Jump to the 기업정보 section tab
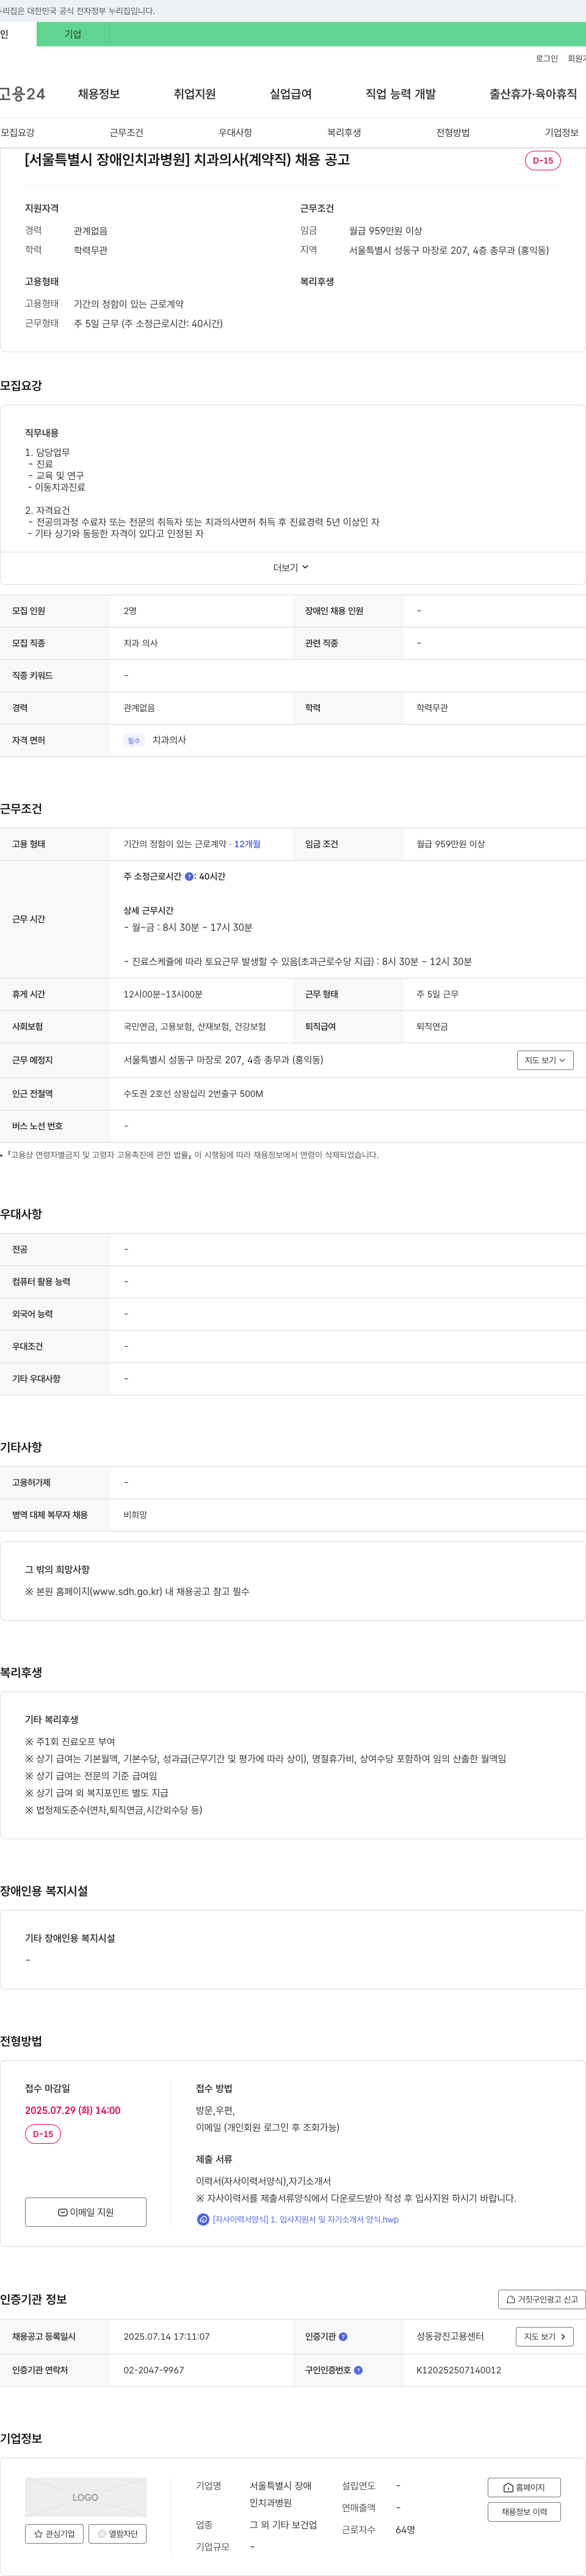 pyautogui.click(x=562, y=132)
